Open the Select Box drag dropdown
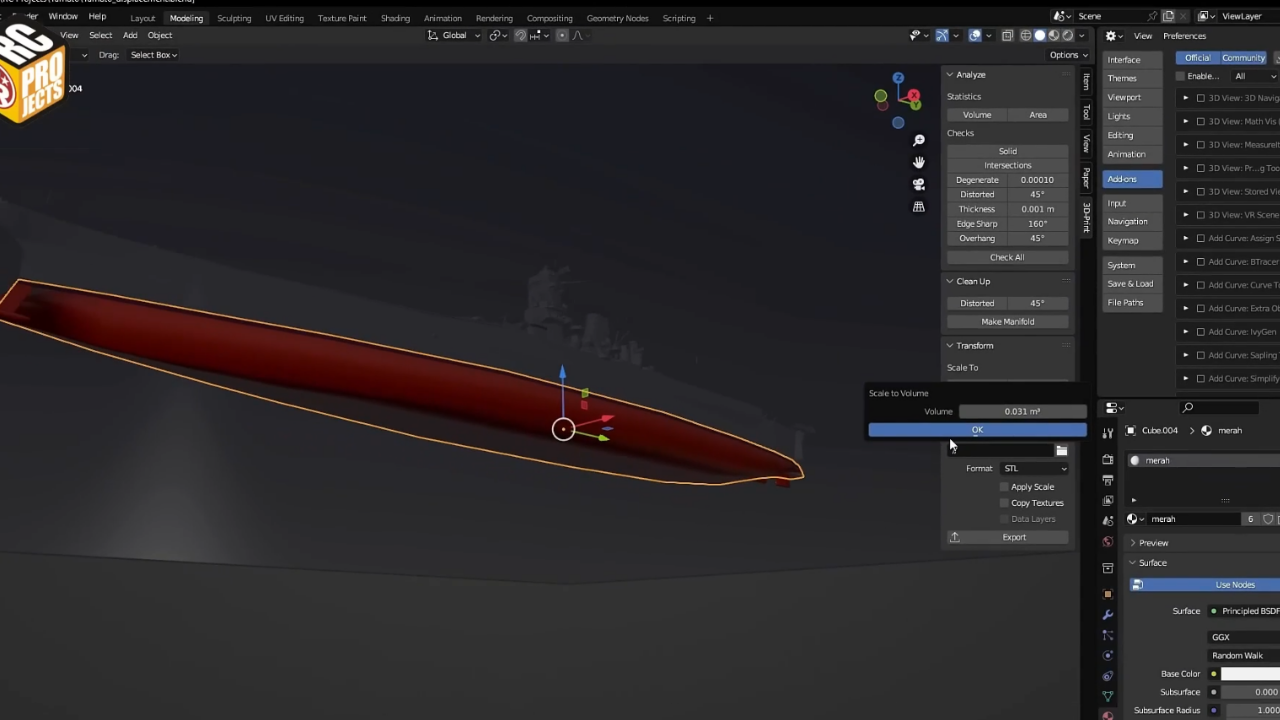 pos(154,55)
